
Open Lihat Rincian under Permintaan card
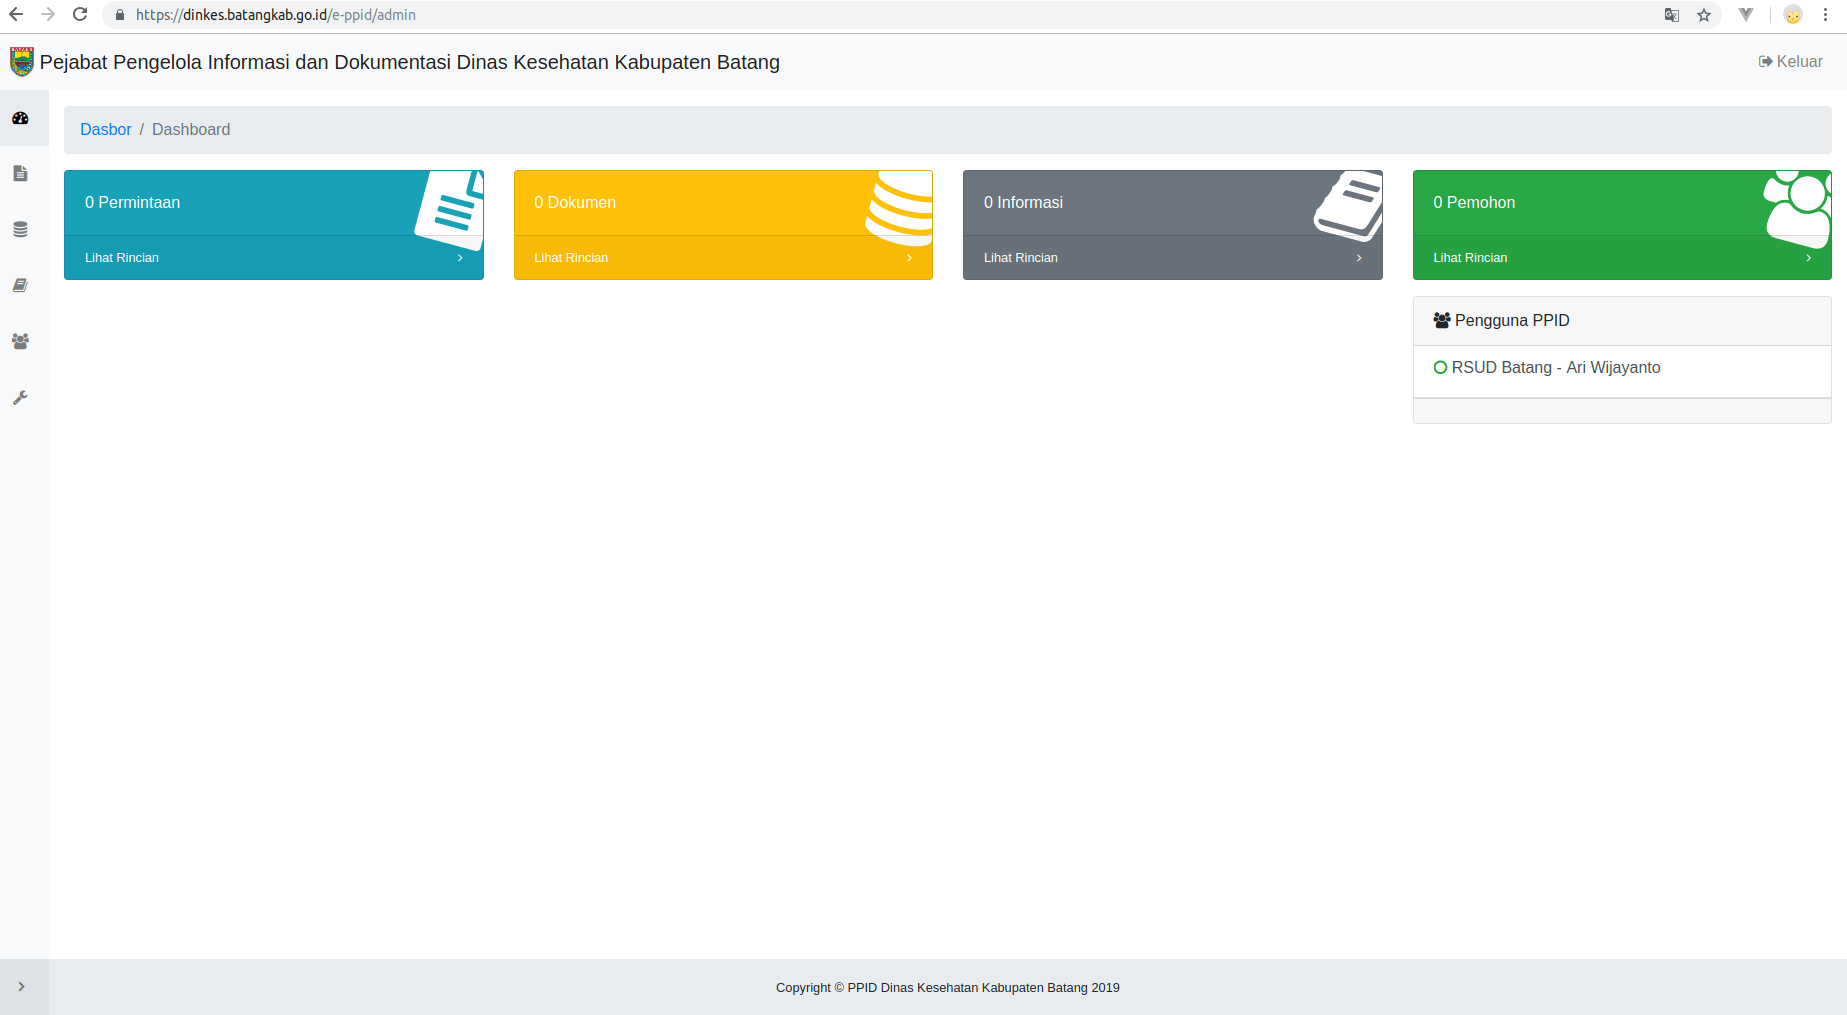pyautogui.click(x=122, y=258)
